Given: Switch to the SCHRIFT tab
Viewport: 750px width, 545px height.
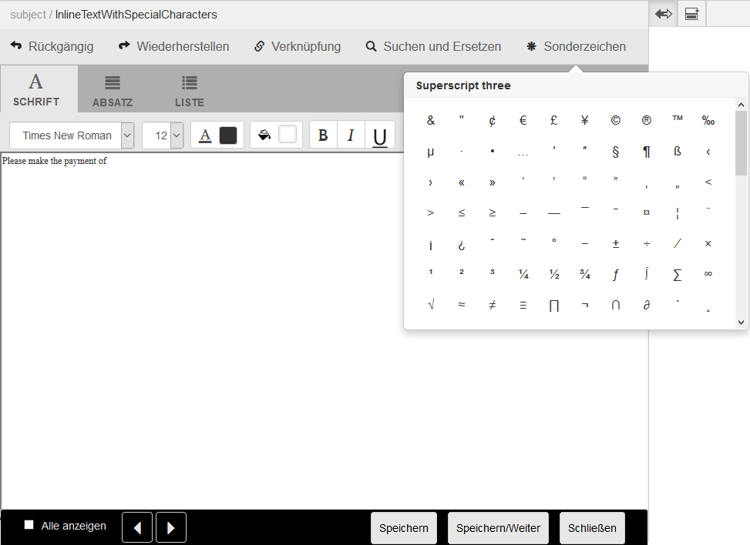Looking at the screenshot, I should coord(36,89).
